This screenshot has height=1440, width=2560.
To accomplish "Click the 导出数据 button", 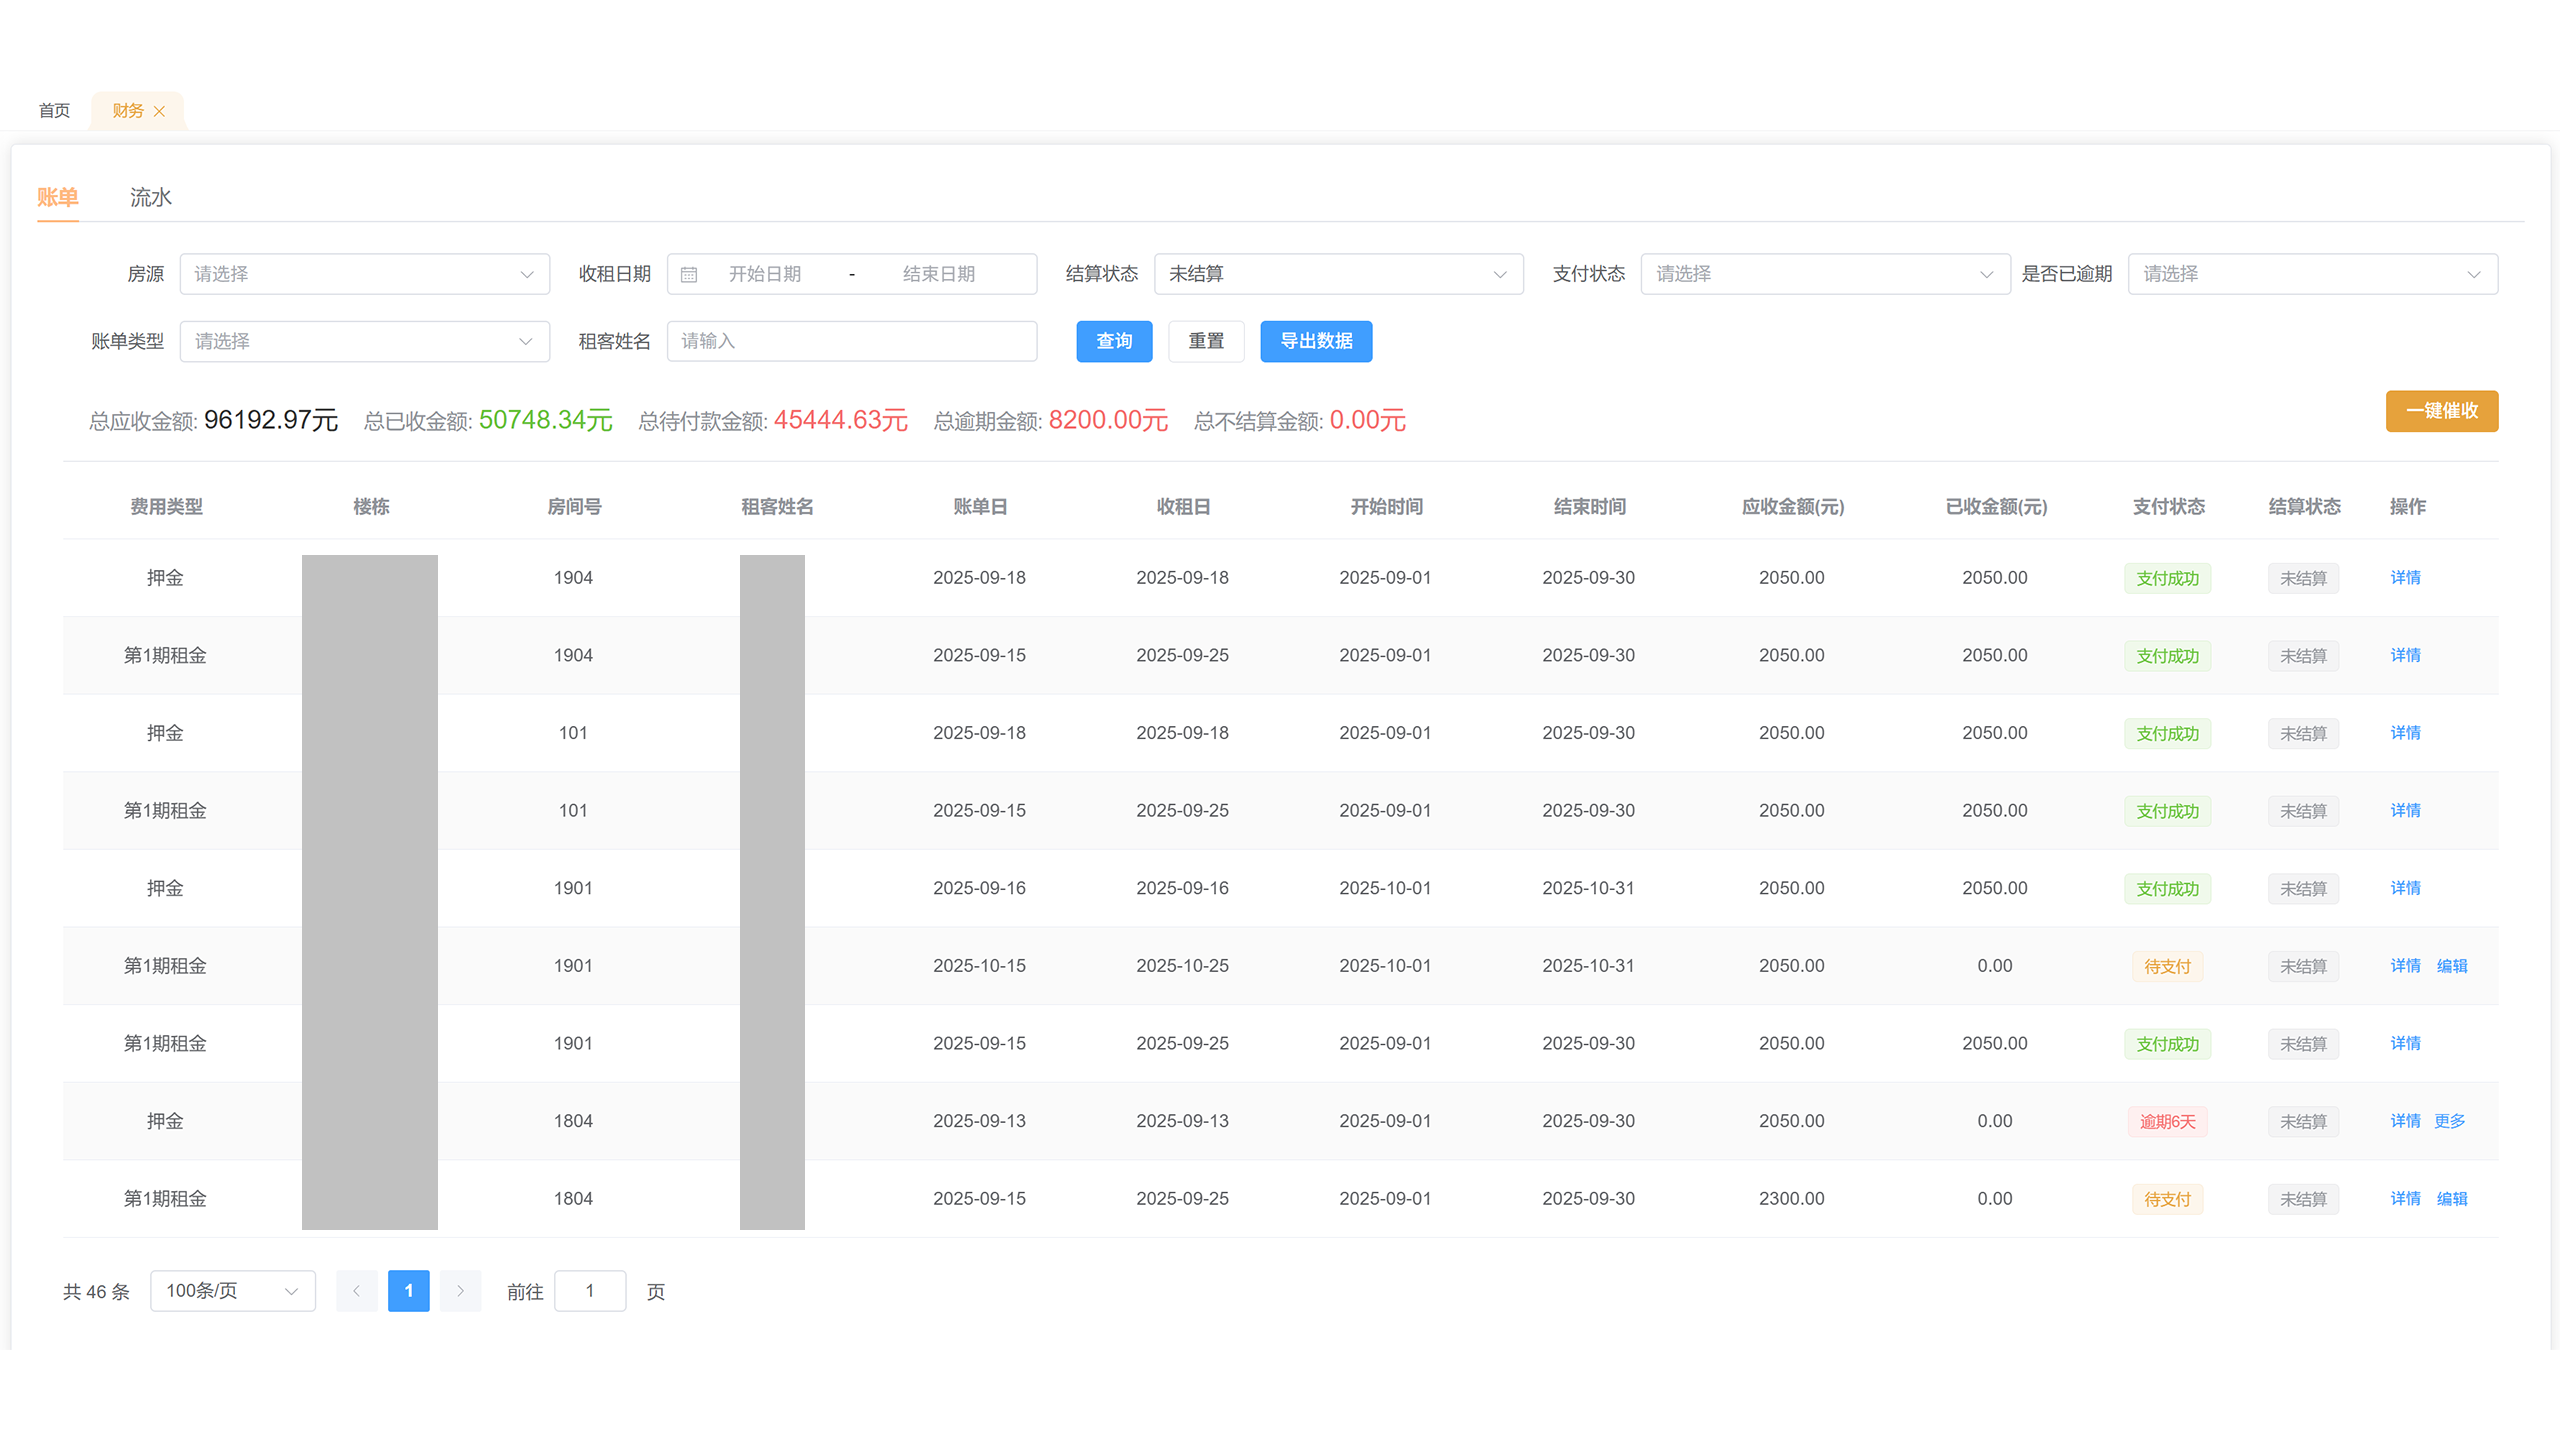I will tap(1316, 341).
